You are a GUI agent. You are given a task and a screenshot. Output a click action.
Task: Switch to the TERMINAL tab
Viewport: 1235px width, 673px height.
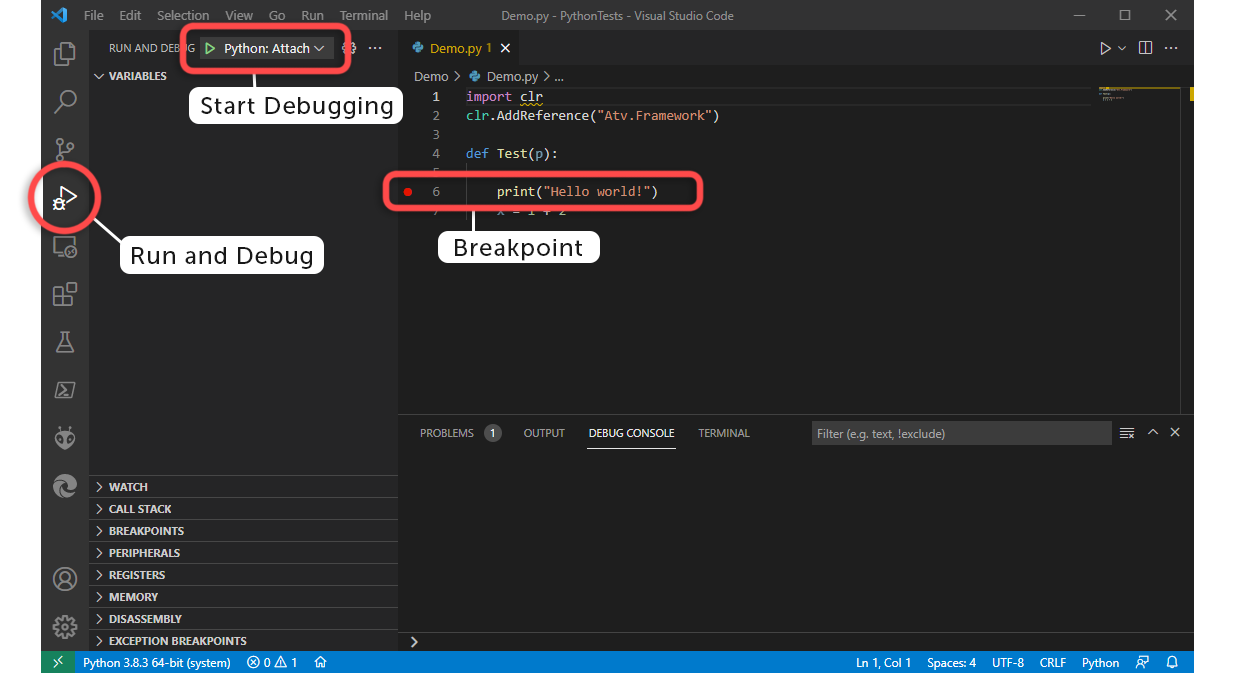(x=724, y=433)
